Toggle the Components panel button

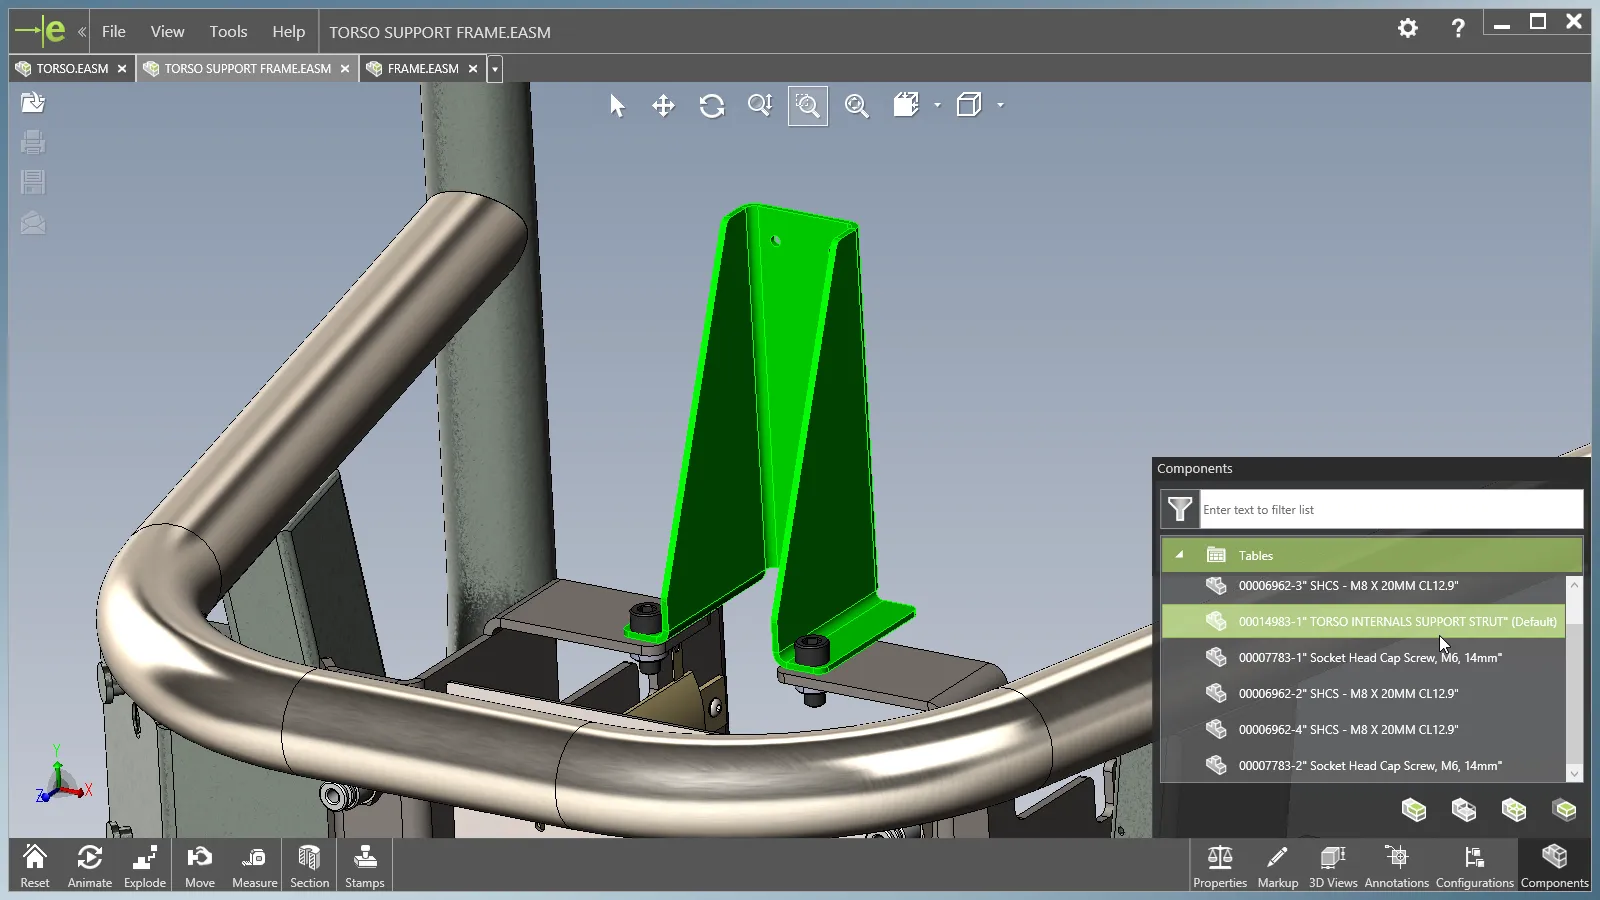(x=1554, y=866)
